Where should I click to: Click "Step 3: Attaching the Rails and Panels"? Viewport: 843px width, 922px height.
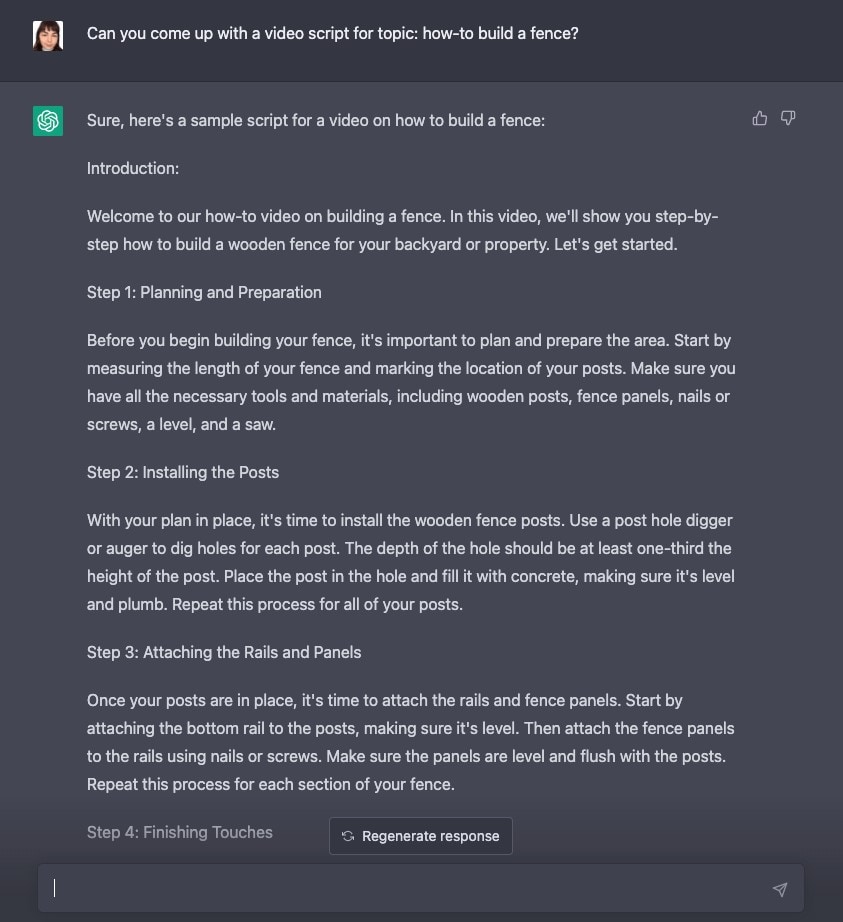(x=224, y=652)
